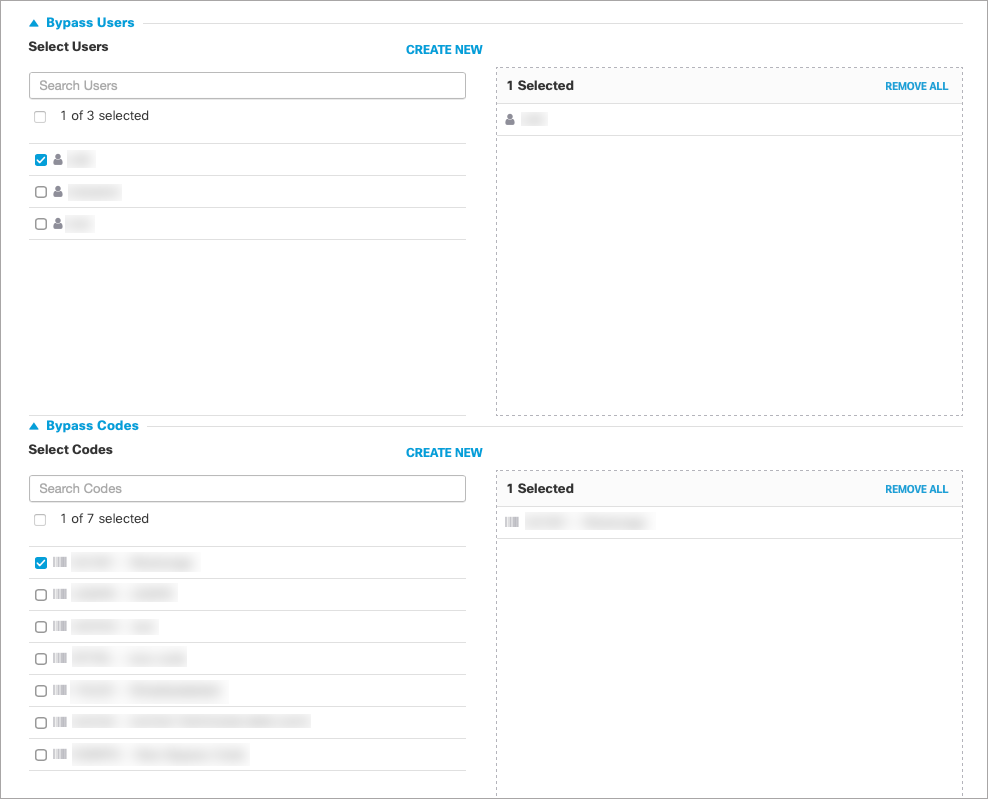Click CREATE NEW next to Select Users

[x=444, y=50]
